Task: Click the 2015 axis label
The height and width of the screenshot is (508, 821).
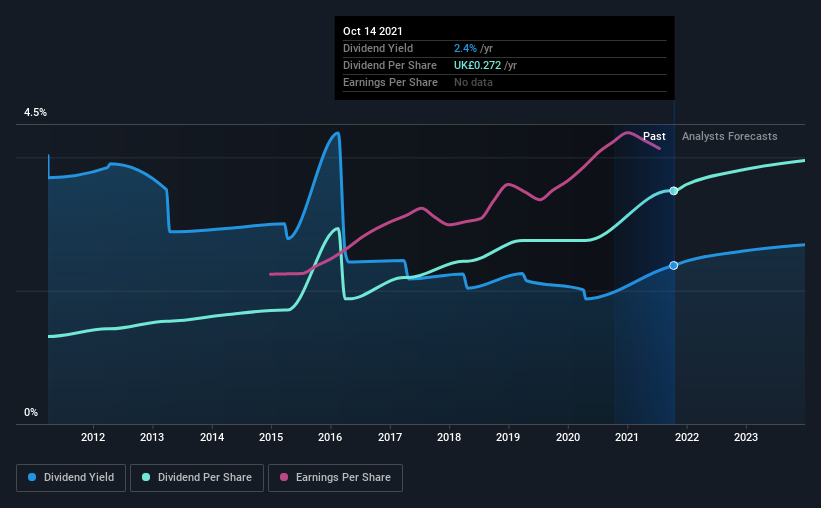Action: (x=271, y=437)
